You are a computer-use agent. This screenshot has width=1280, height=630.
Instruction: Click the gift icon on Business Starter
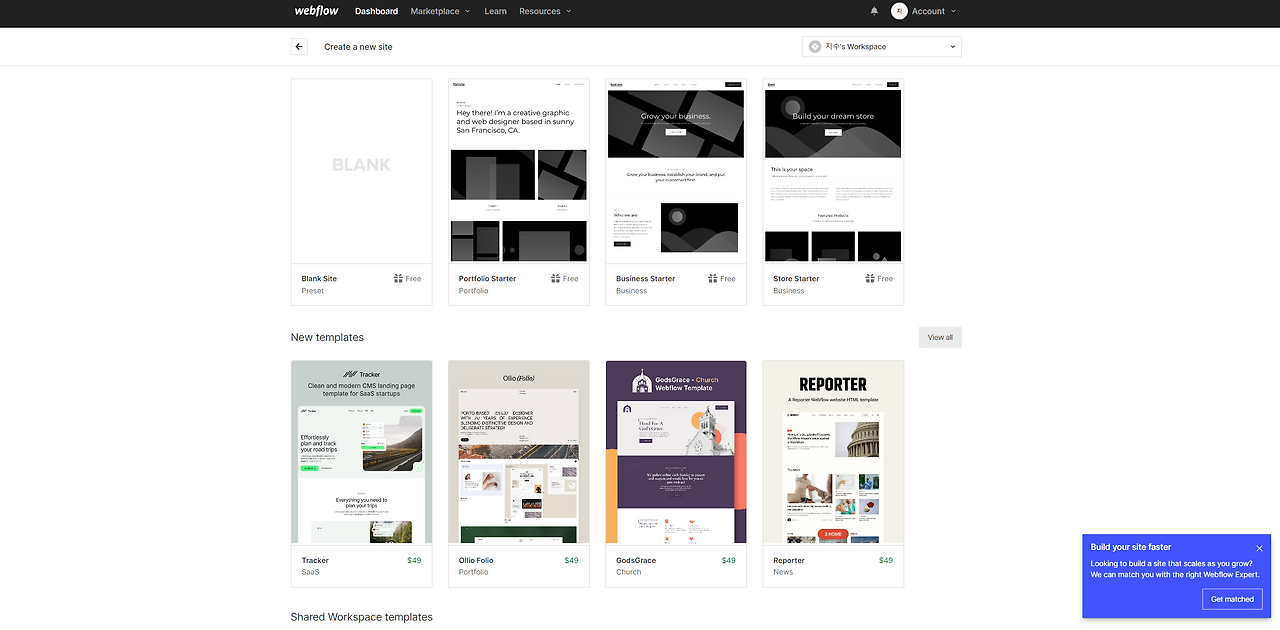[x=713, y=279]
